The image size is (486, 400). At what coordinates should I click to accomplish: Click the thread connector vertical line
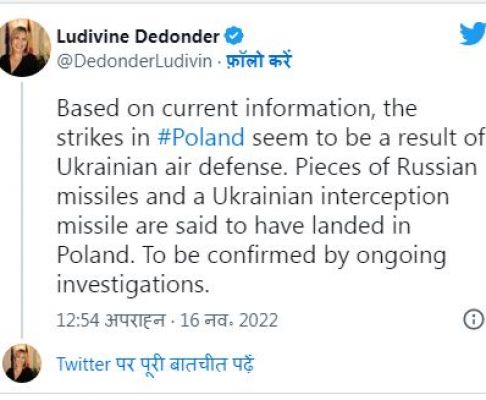[22, 210]
